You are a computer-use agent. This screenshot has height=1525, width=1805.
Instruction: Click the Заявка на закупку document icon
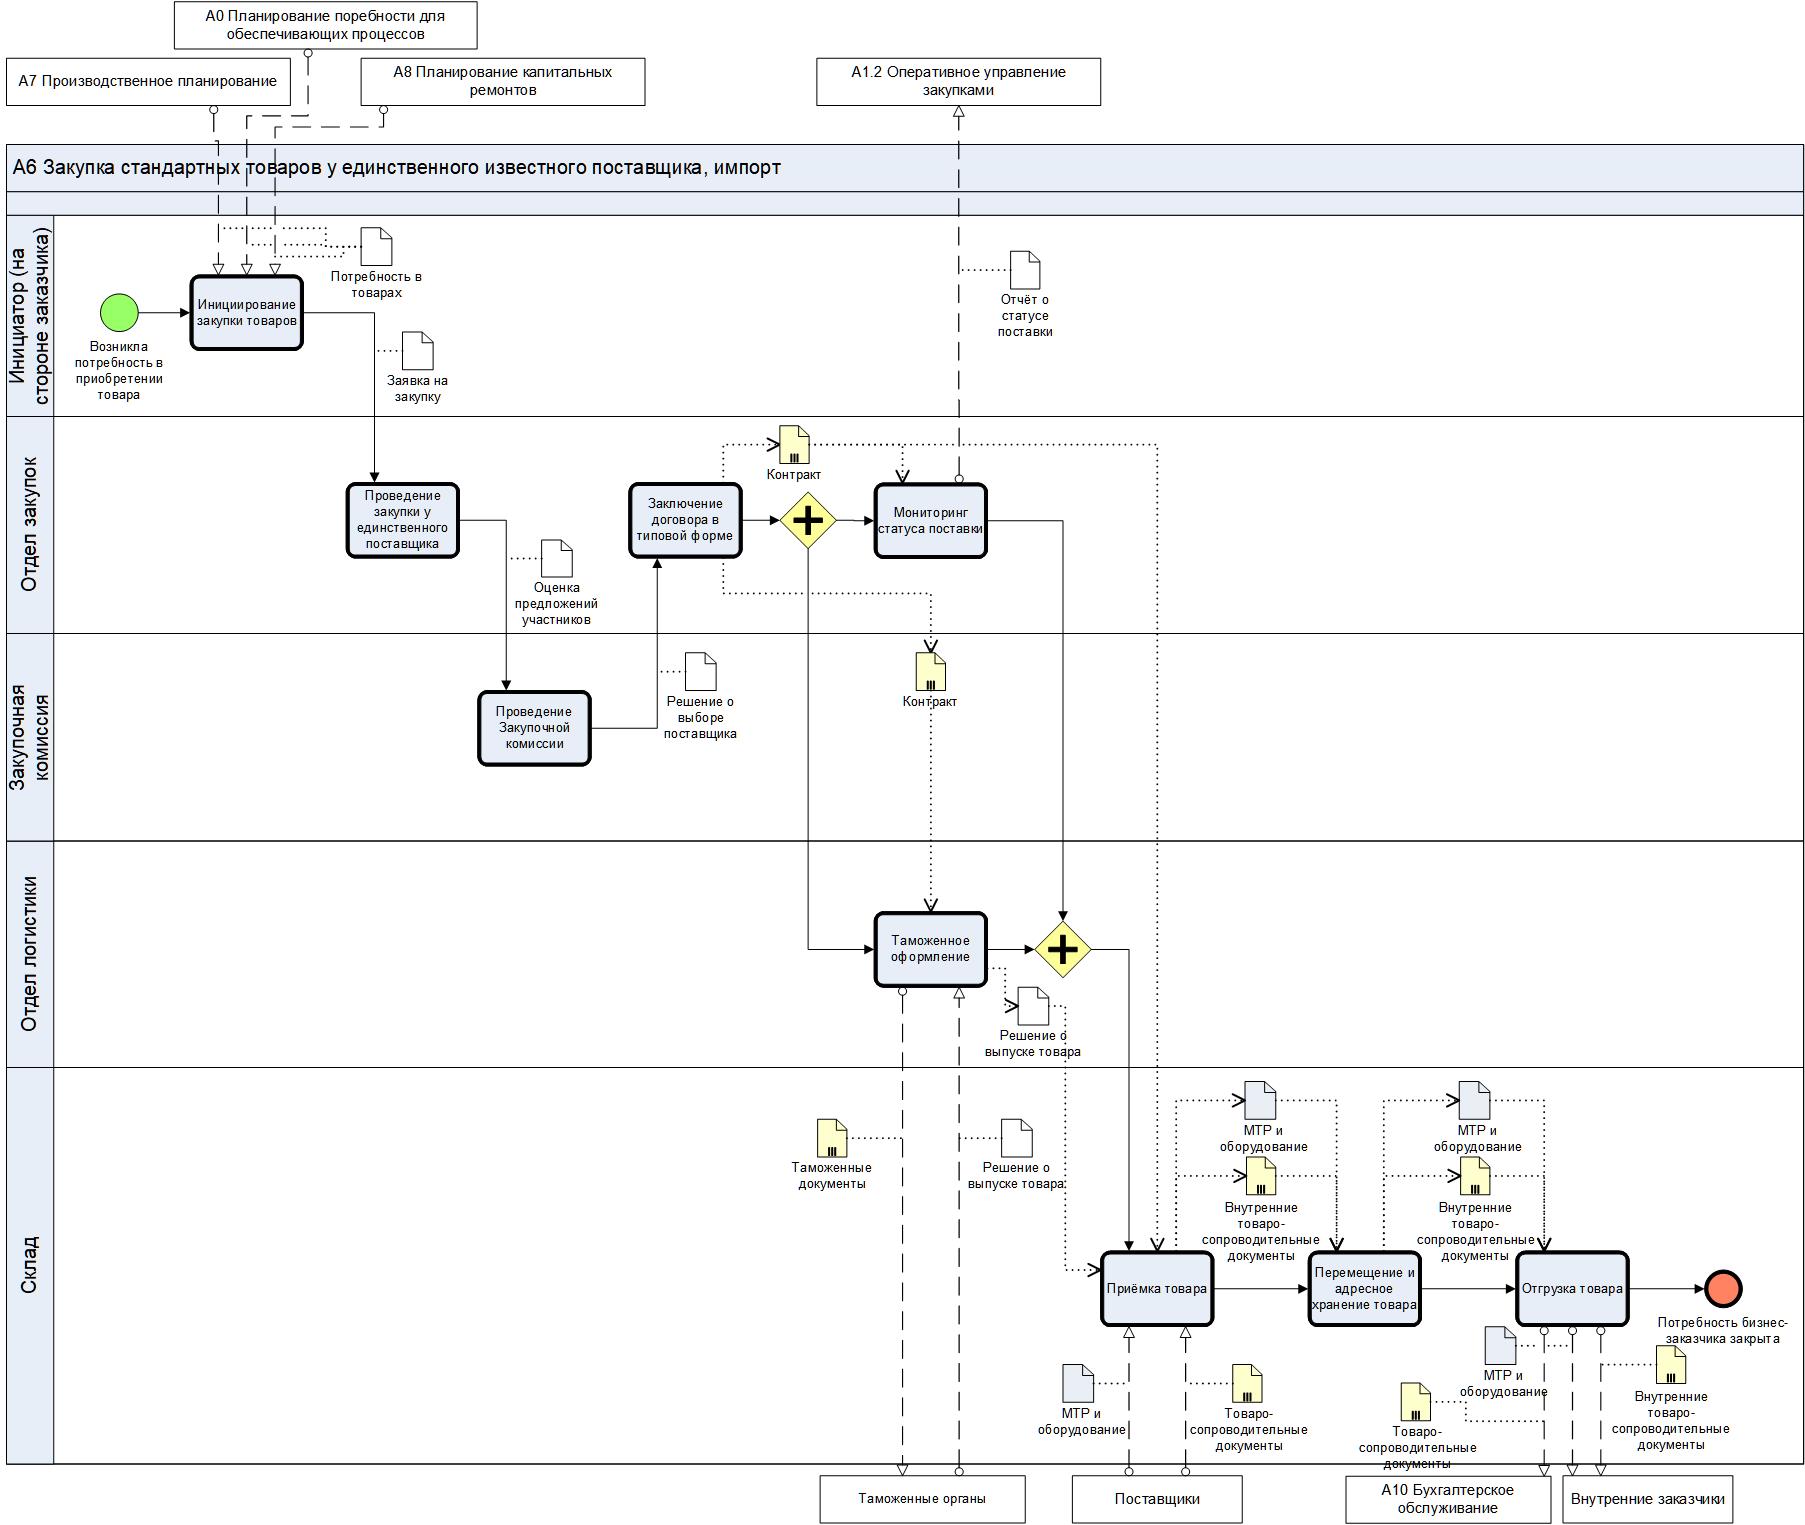418,351
